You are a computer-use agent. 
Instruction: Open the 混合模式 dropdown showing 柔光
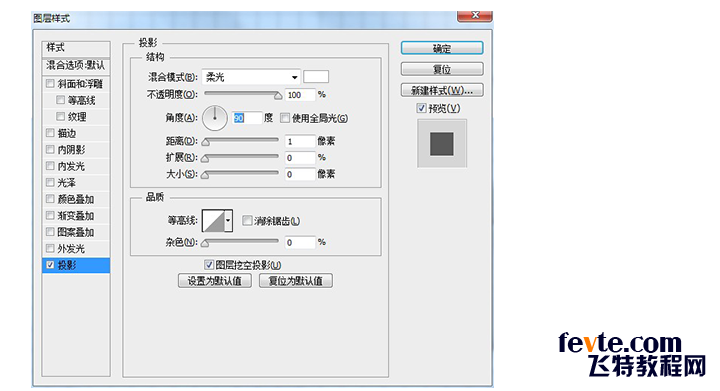point(251,77)
